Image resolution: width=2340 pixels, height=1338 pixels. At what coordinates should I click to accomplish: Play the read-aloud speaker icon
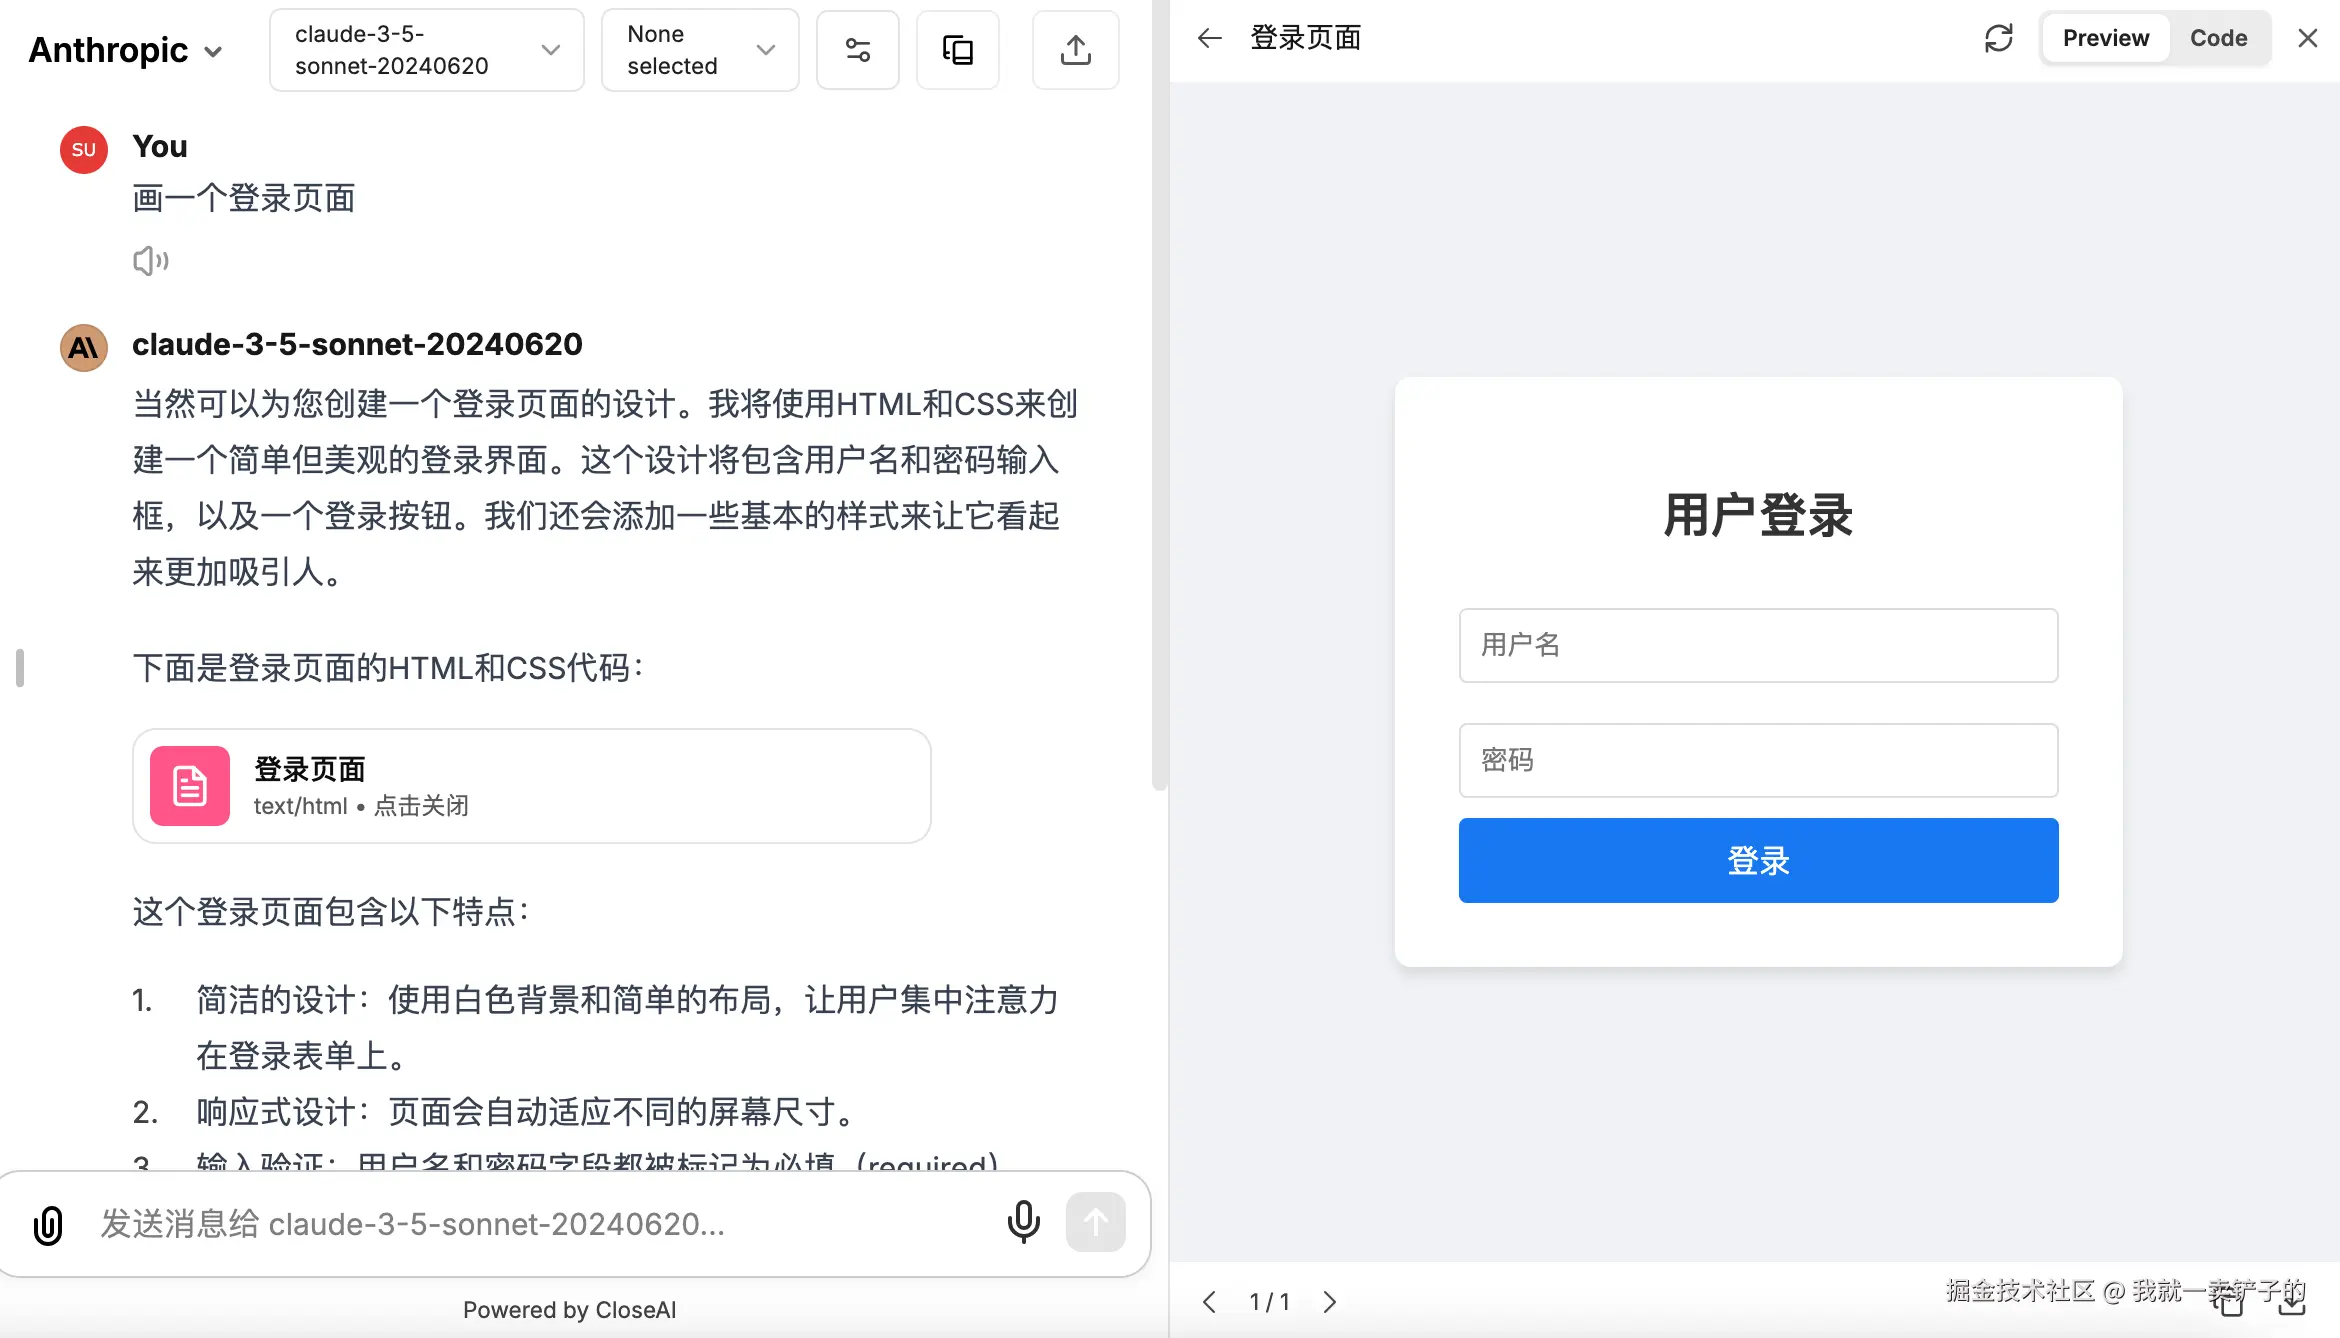(150, 261)
